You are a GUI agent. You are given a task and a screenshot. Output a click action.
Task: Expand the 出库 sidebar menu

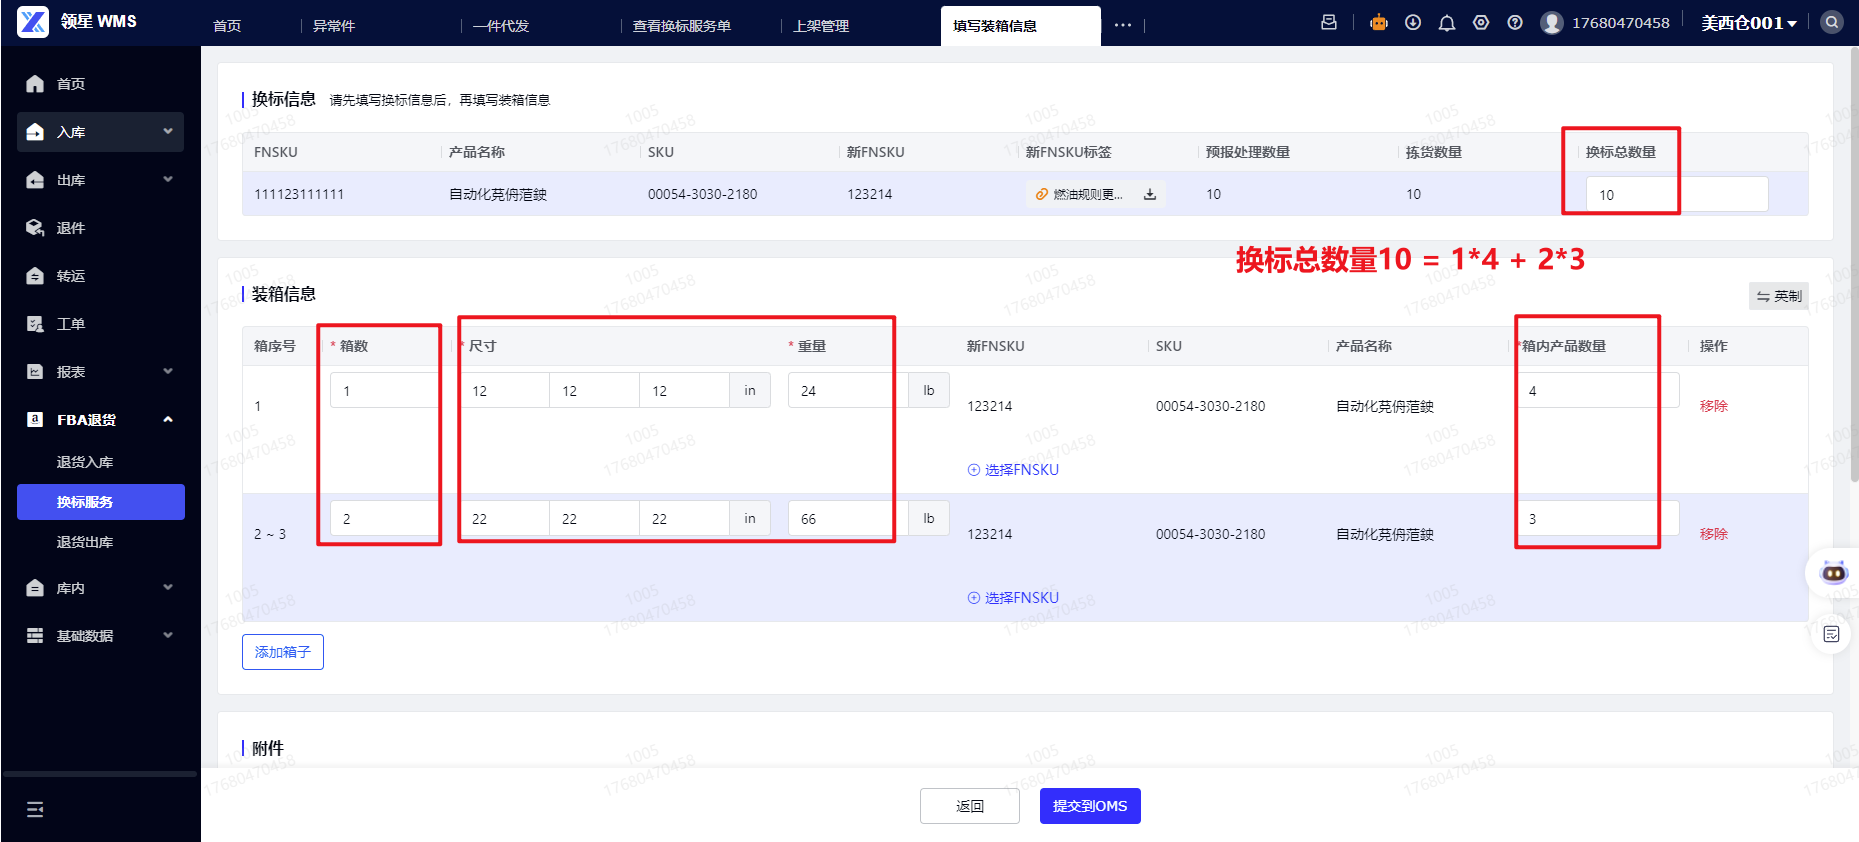click(100, 180)
